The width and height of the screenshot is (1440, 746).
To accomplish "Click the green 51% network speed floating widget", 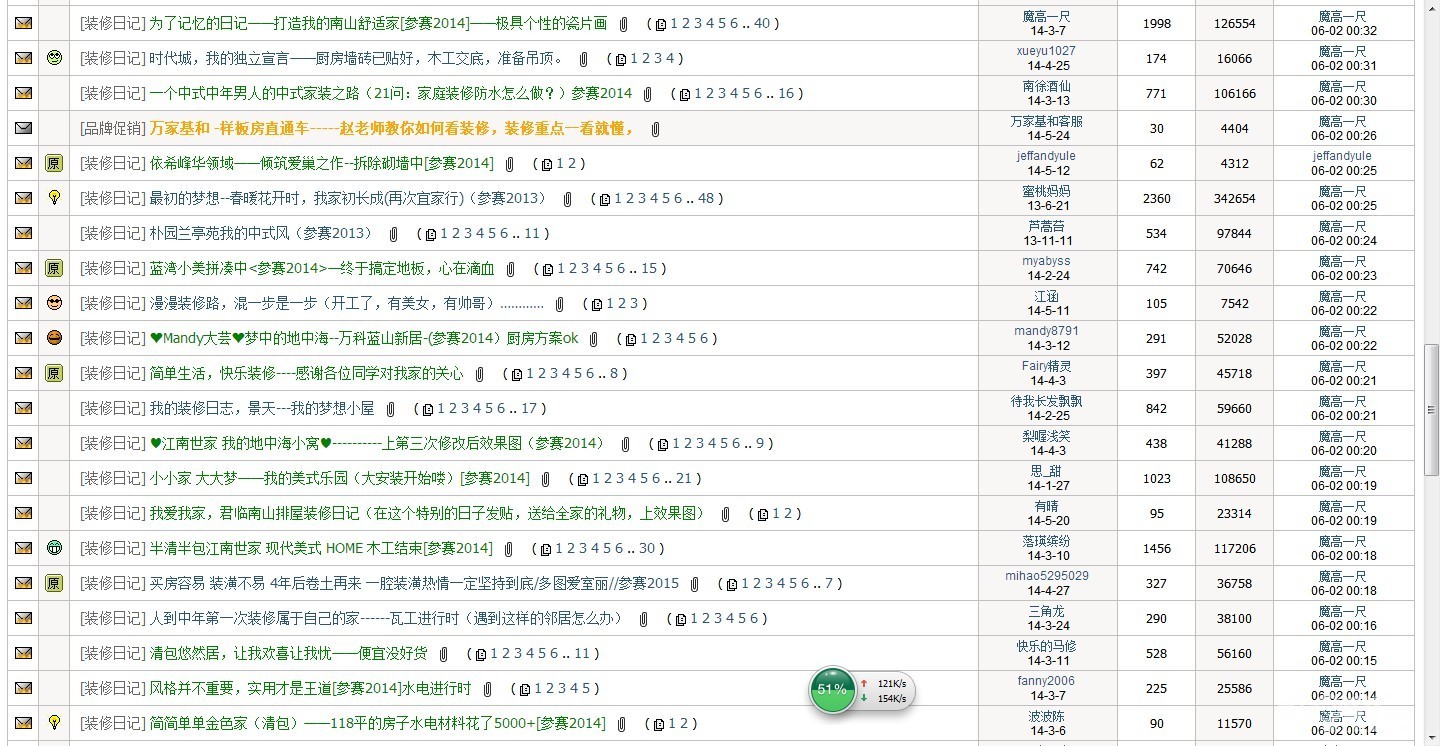I will coord(832,690).
